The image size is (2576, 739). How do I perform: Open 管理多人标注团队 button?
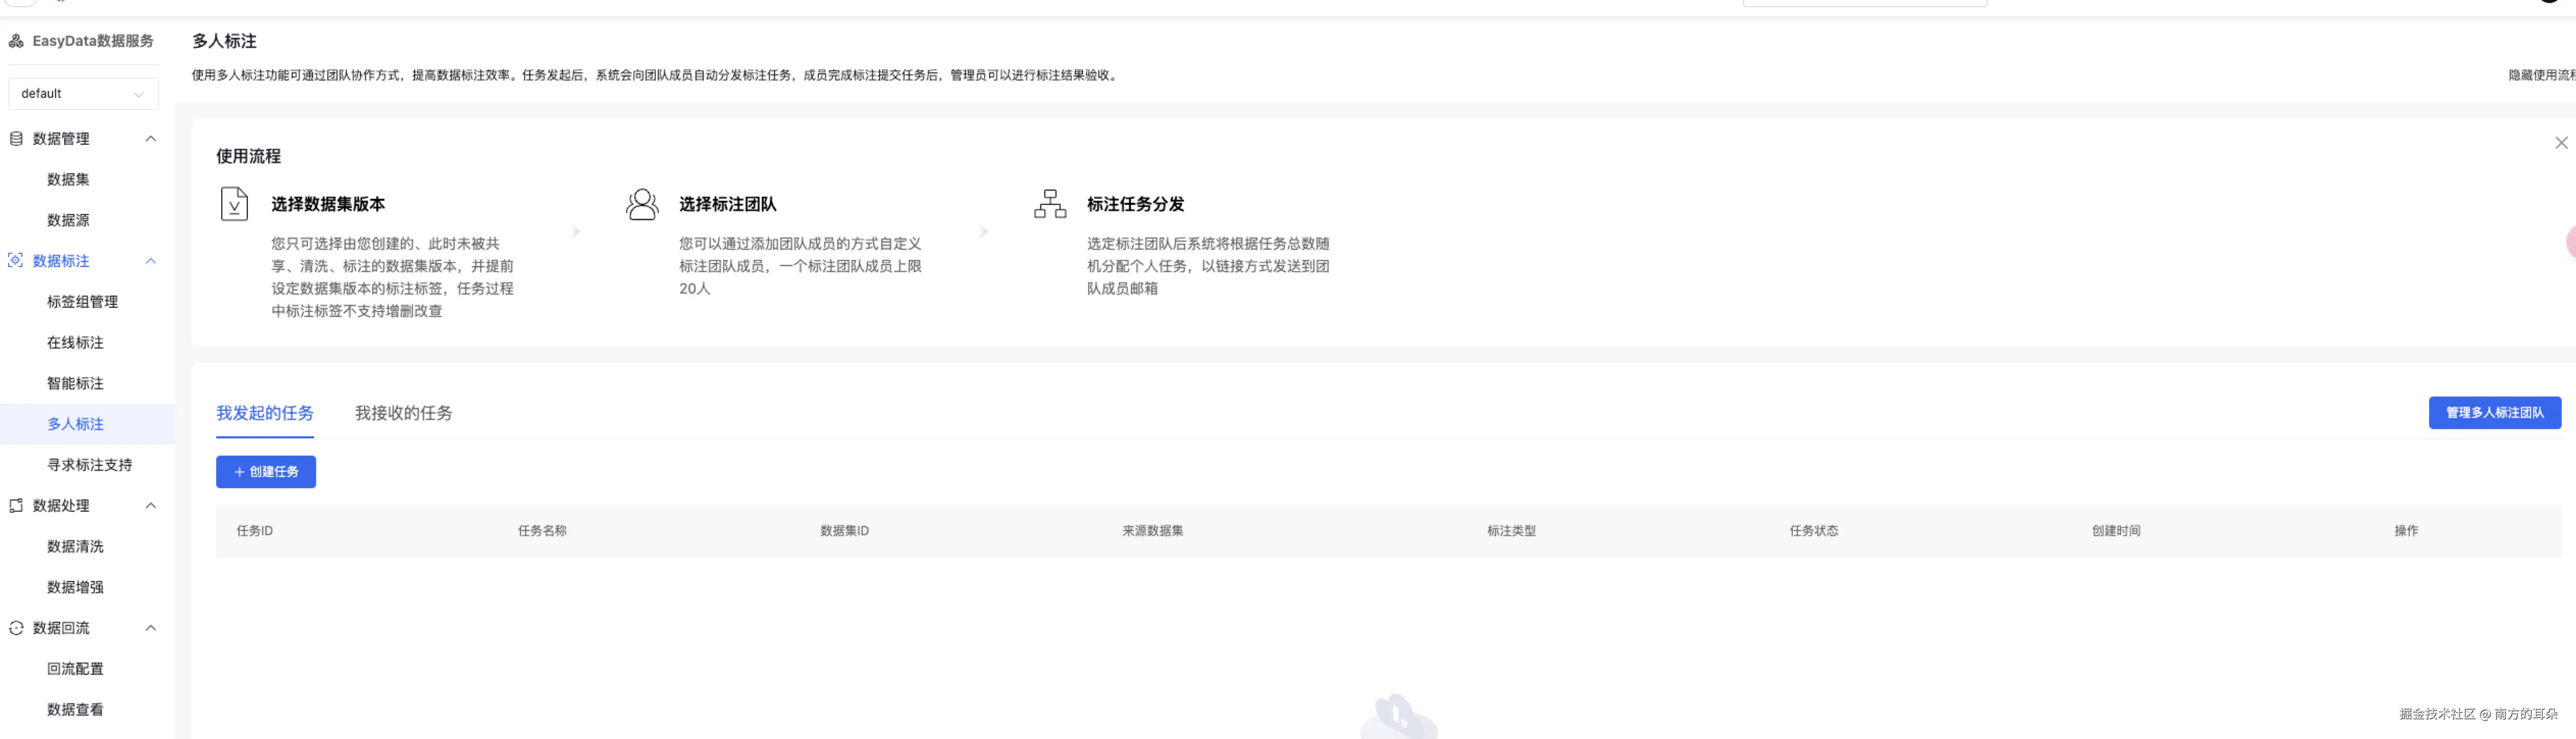click(2494, 413)
